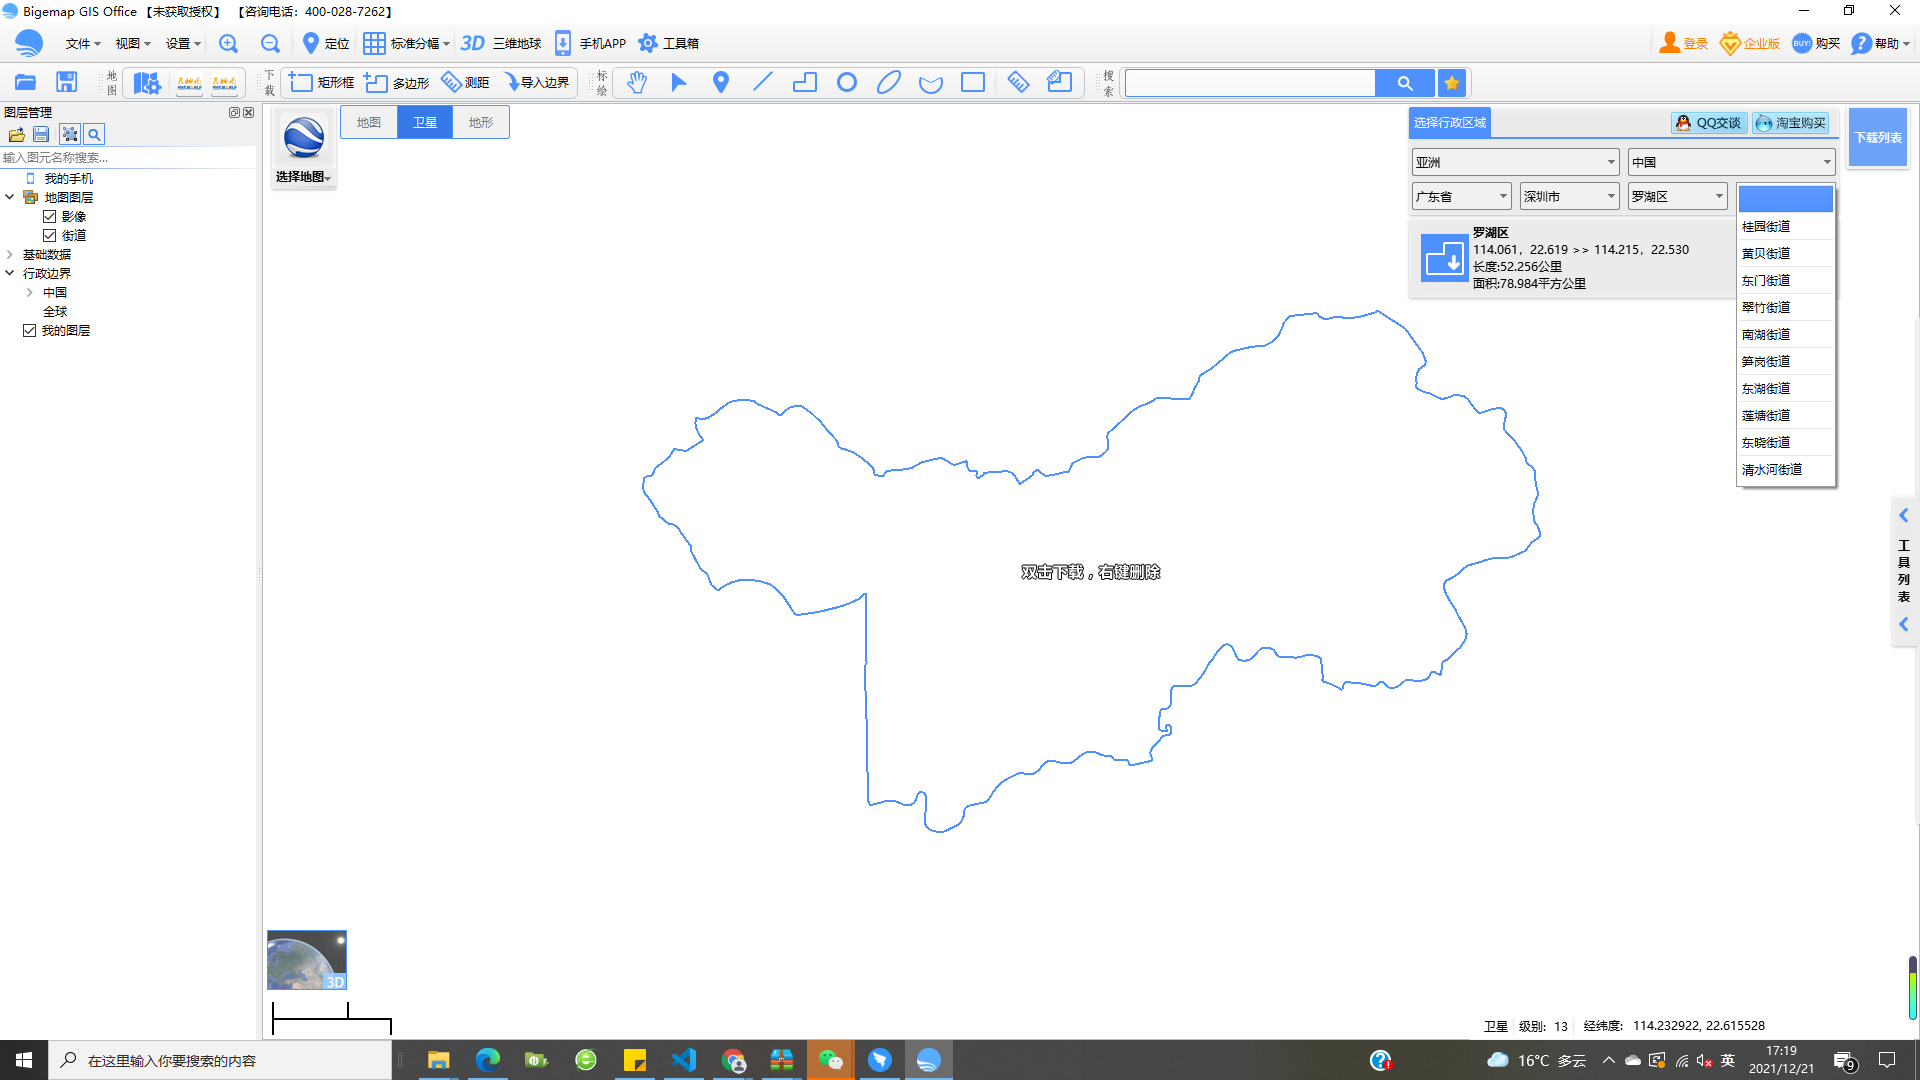Click the 3D globe thumbnail
The width and height of the screenshot is (1920, 1080).
pos(306,960)
